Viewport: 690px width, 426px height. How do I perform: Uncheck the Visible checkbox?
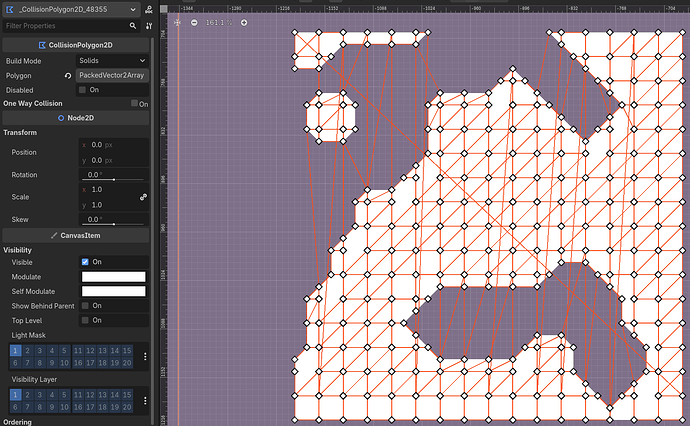pos(85,262)
